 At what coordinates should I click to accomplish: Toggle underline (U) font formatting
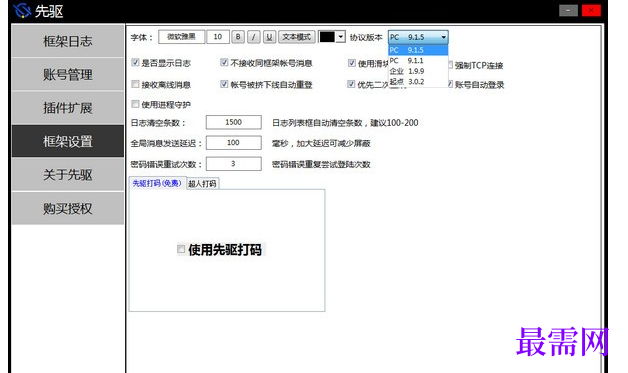269,37
